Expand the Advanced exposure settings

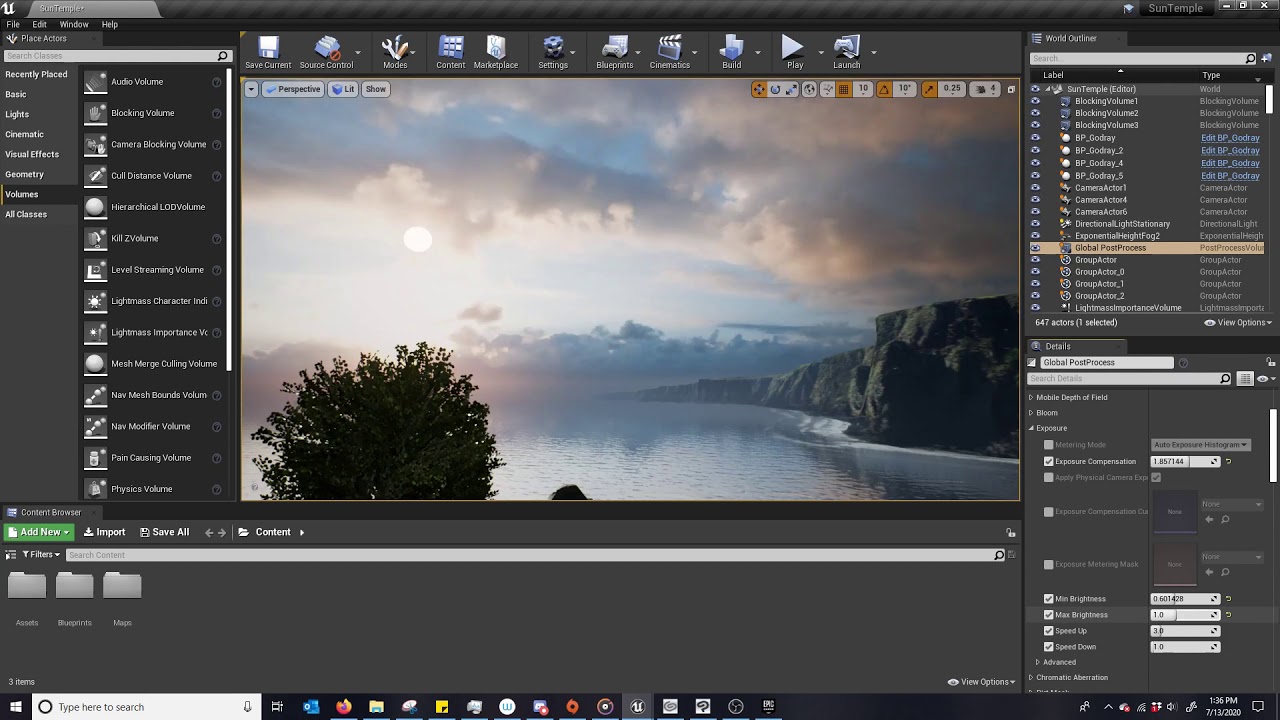coord(1038,662)
